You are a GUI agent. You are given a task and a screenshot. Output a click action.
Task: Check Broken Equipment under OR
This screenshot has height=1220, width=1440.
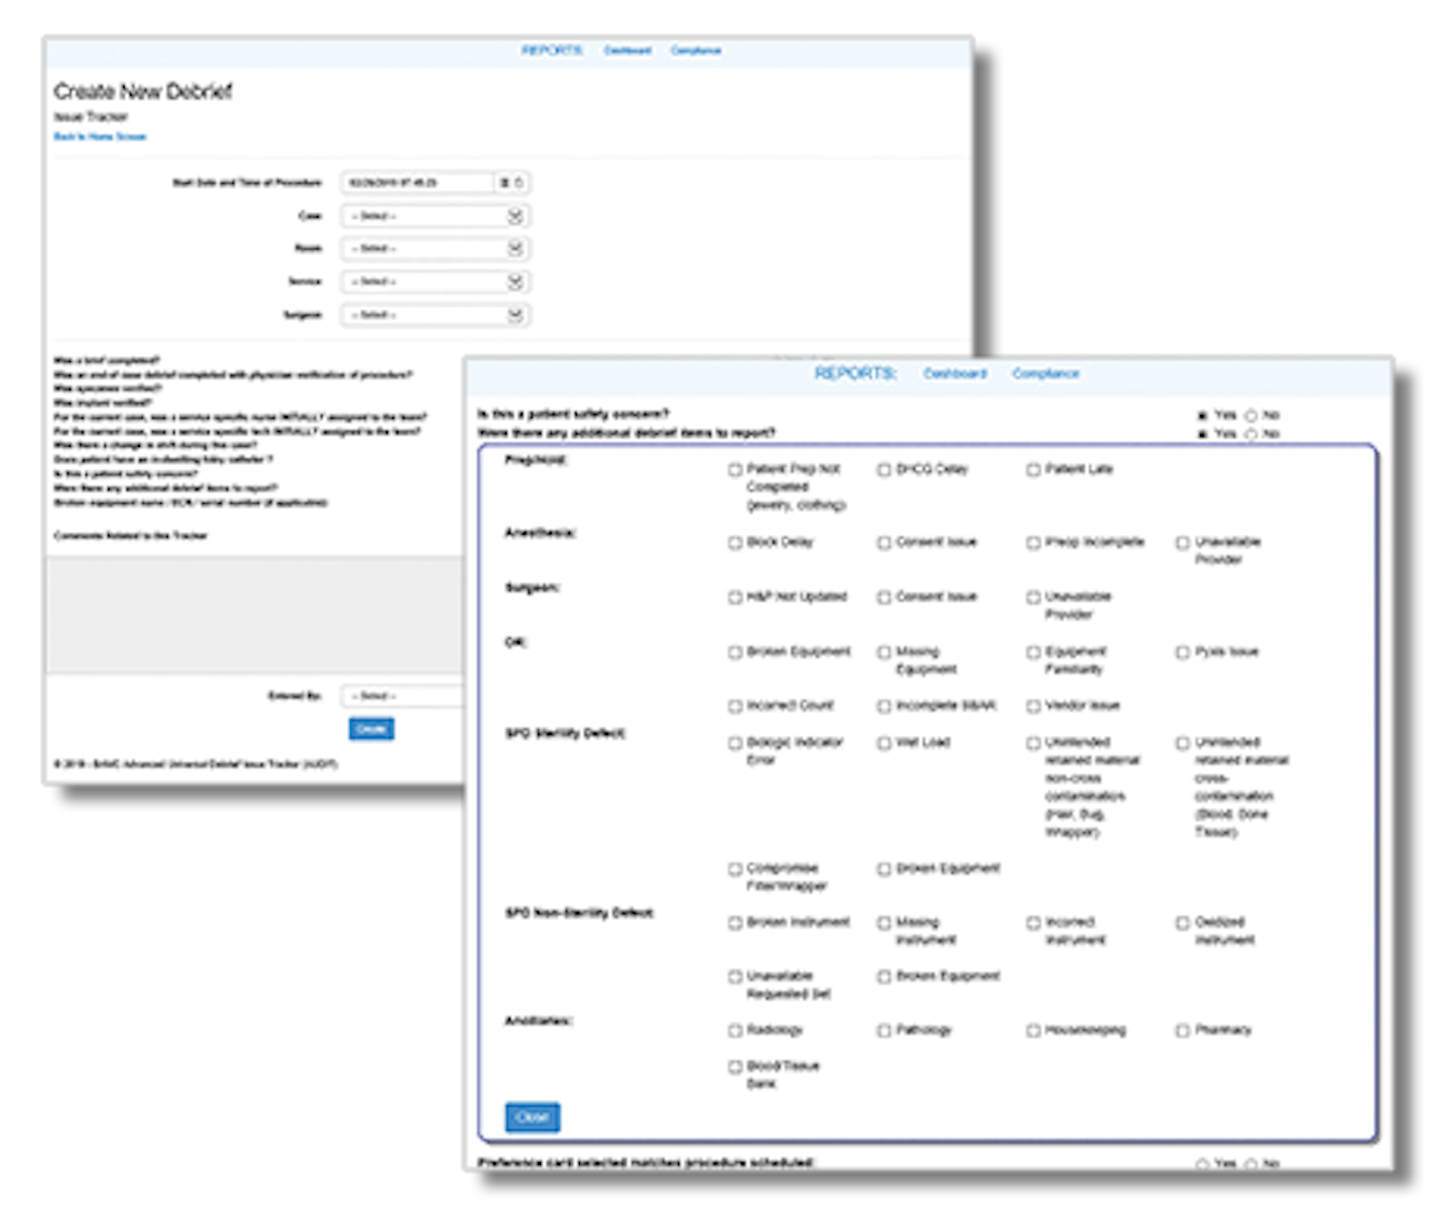pos(735,651)
